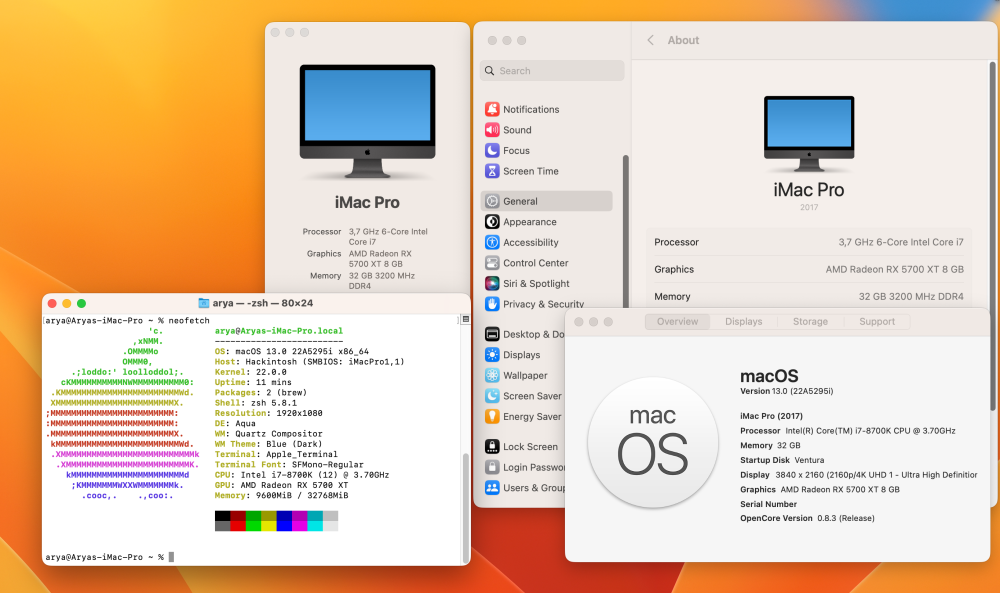1000x593 pixels.
Task: Click the Lock Screen icon
Action: pyautogui.click(x=492, y=446)
